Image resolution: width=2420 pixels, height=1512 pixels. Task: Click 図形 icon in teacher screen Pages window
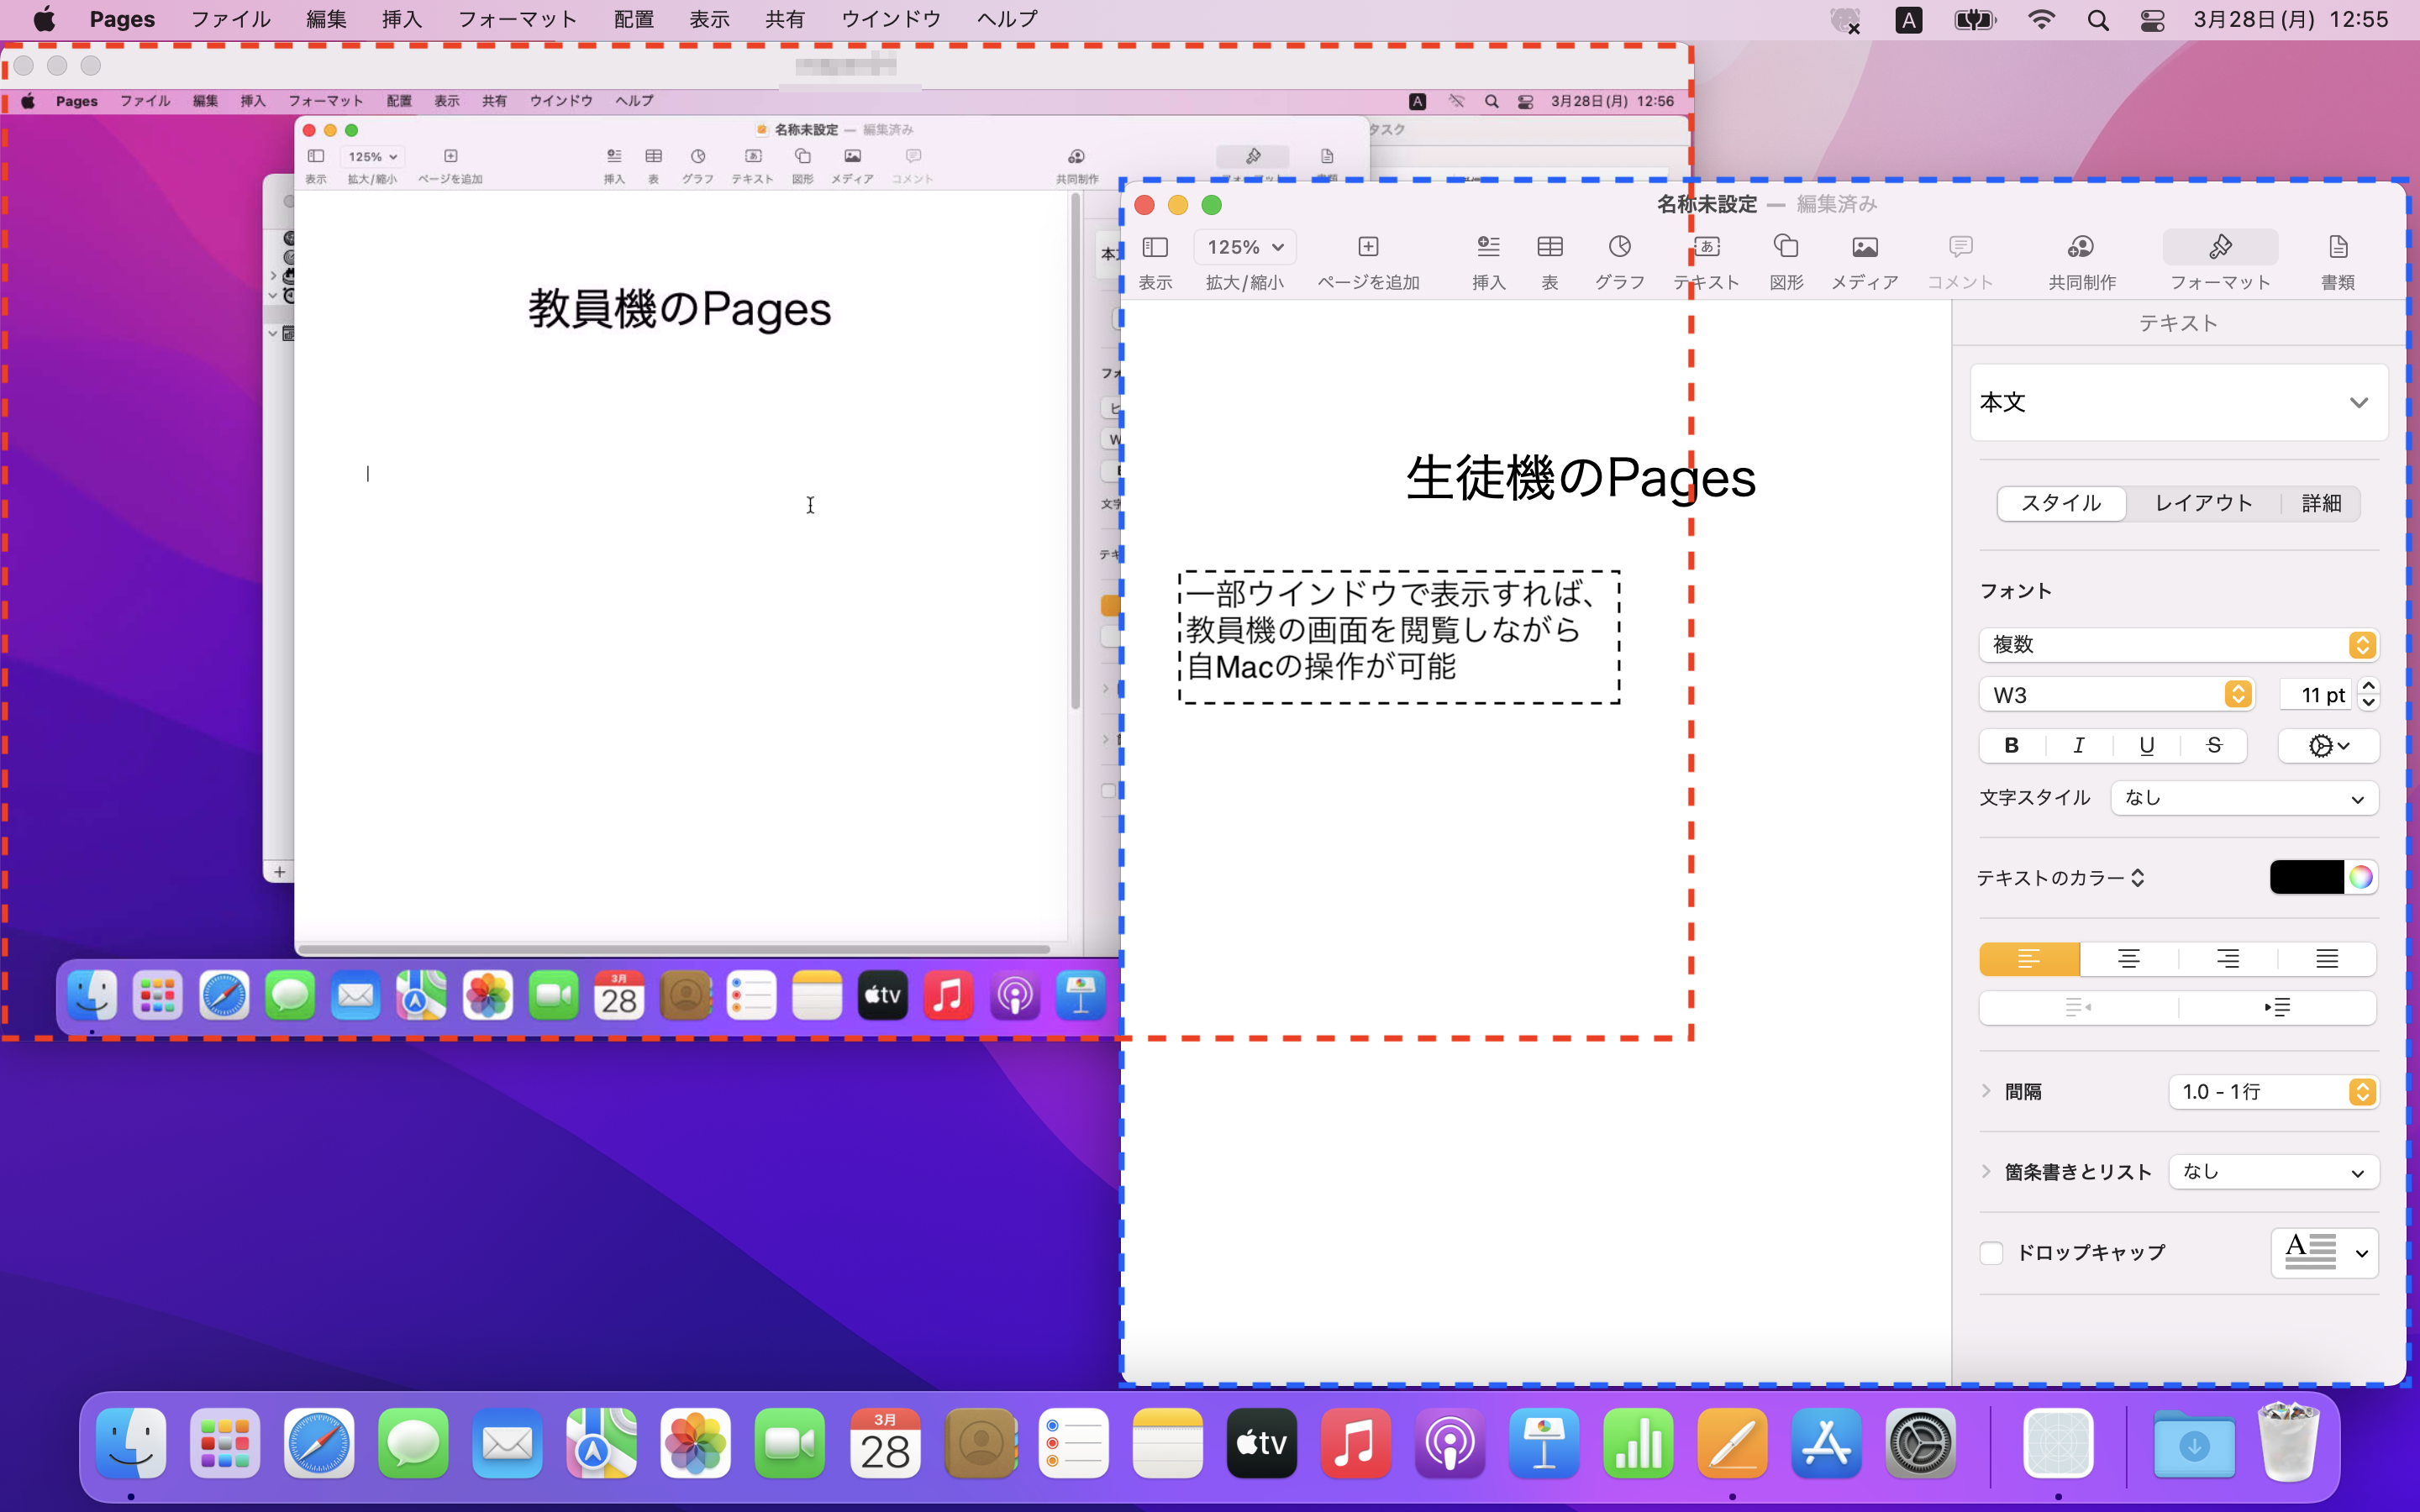click(x=802, y=157)
